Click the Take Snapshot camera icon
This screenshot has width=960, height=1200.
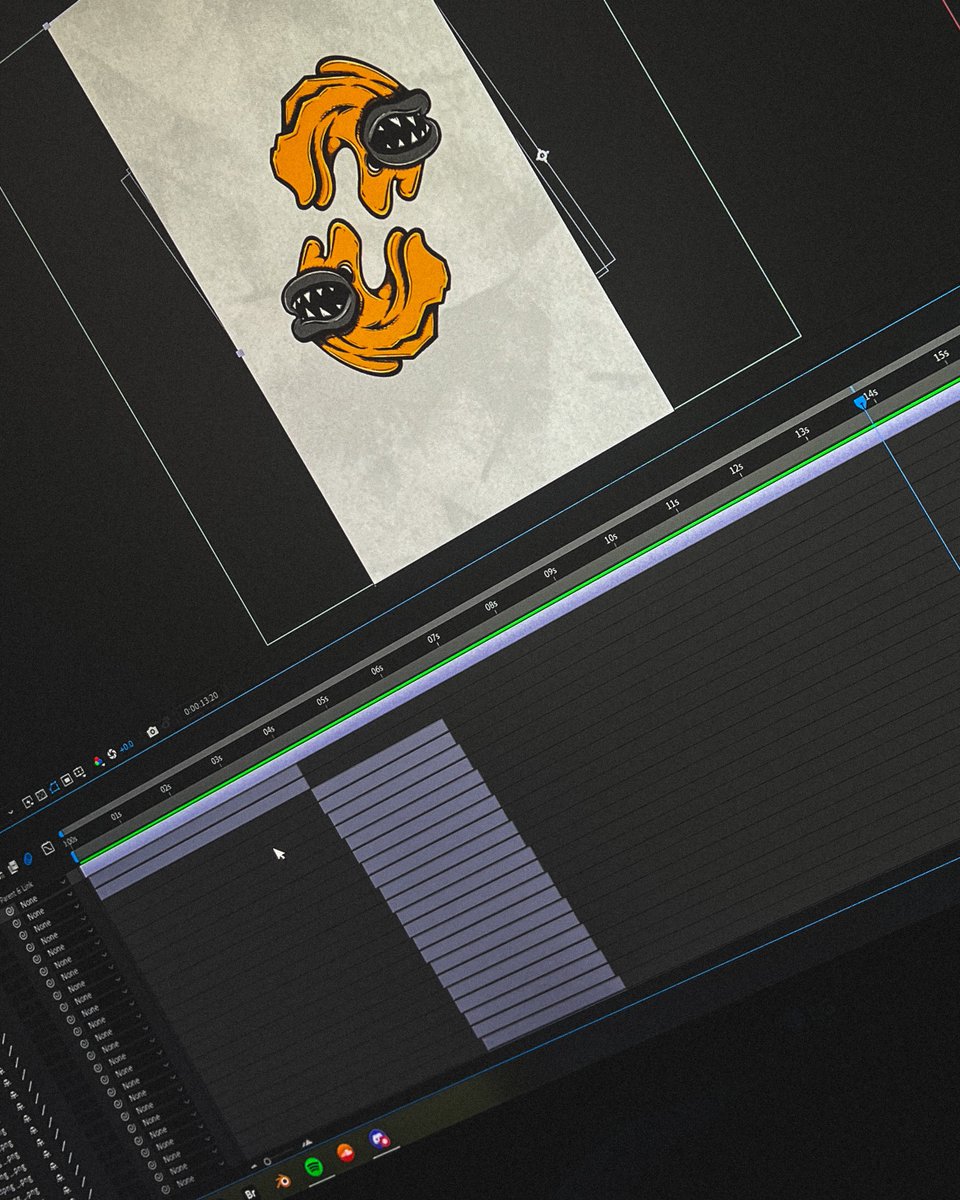coord(152,732)
